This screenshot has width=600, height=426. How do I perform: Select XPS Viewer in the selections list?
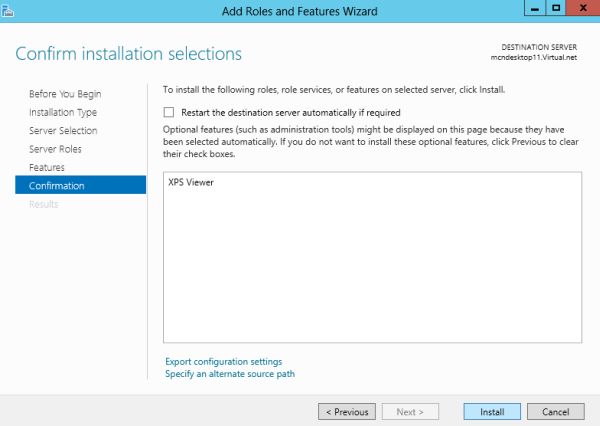pyautogui.click(x=191, y=183)
